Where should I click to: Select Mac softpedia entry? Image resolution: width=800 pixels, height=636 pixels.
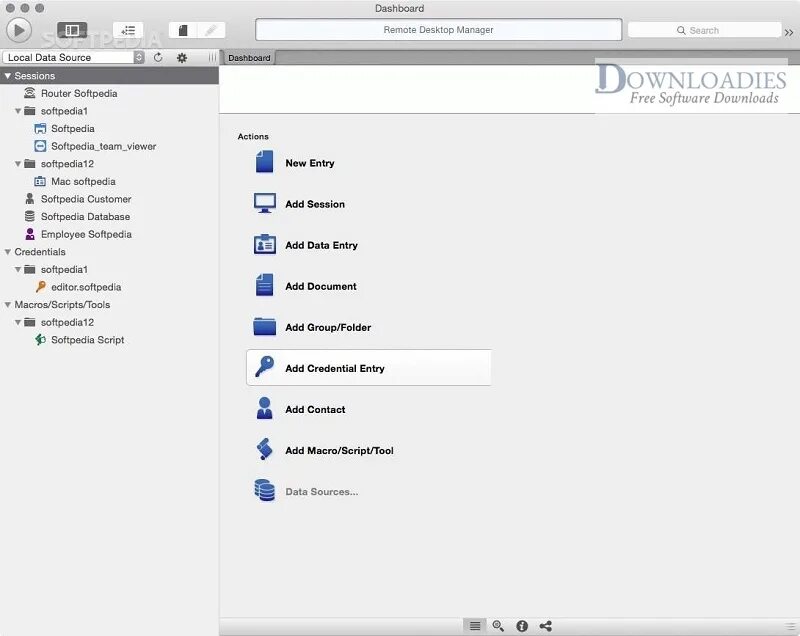coord(83,182)
